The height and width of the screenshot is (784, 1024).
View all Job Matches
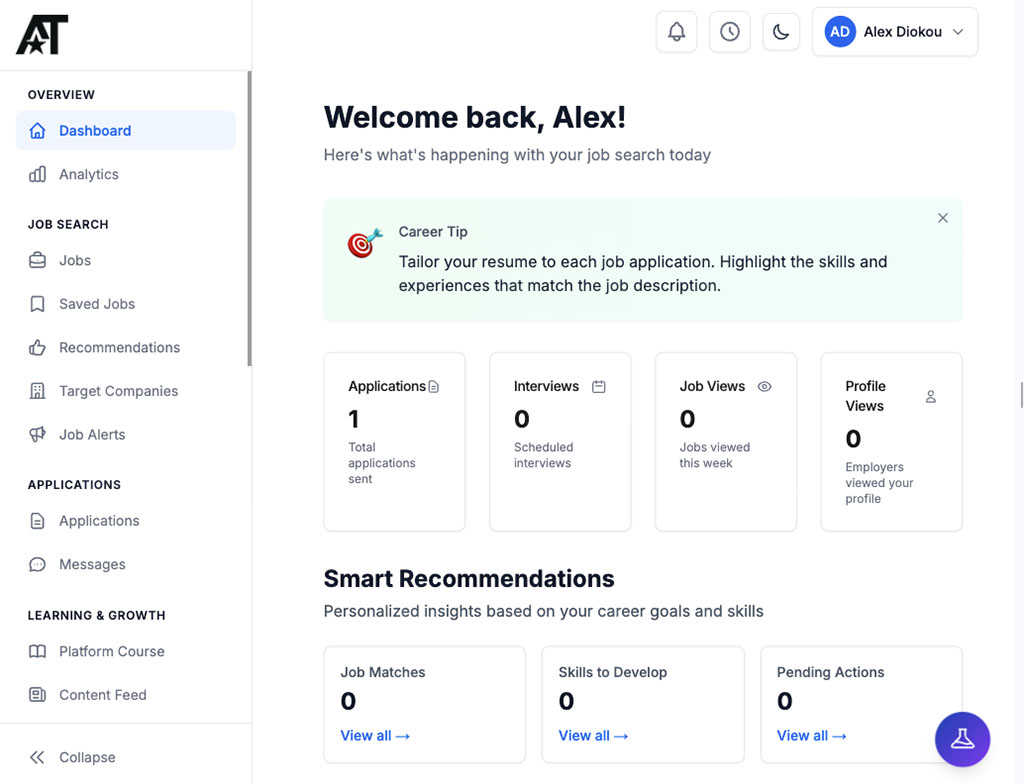click(x=375, y=736)
